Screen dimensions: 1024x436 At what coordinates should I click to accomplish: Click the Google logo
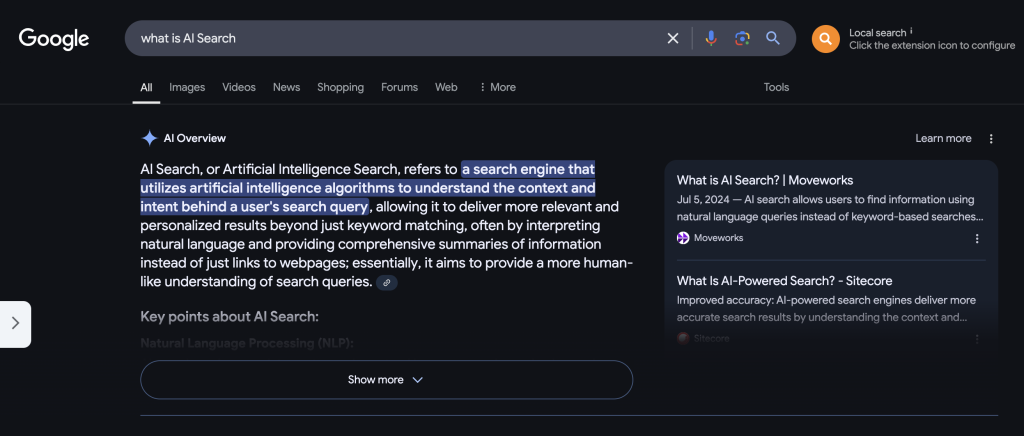[54, 39]
